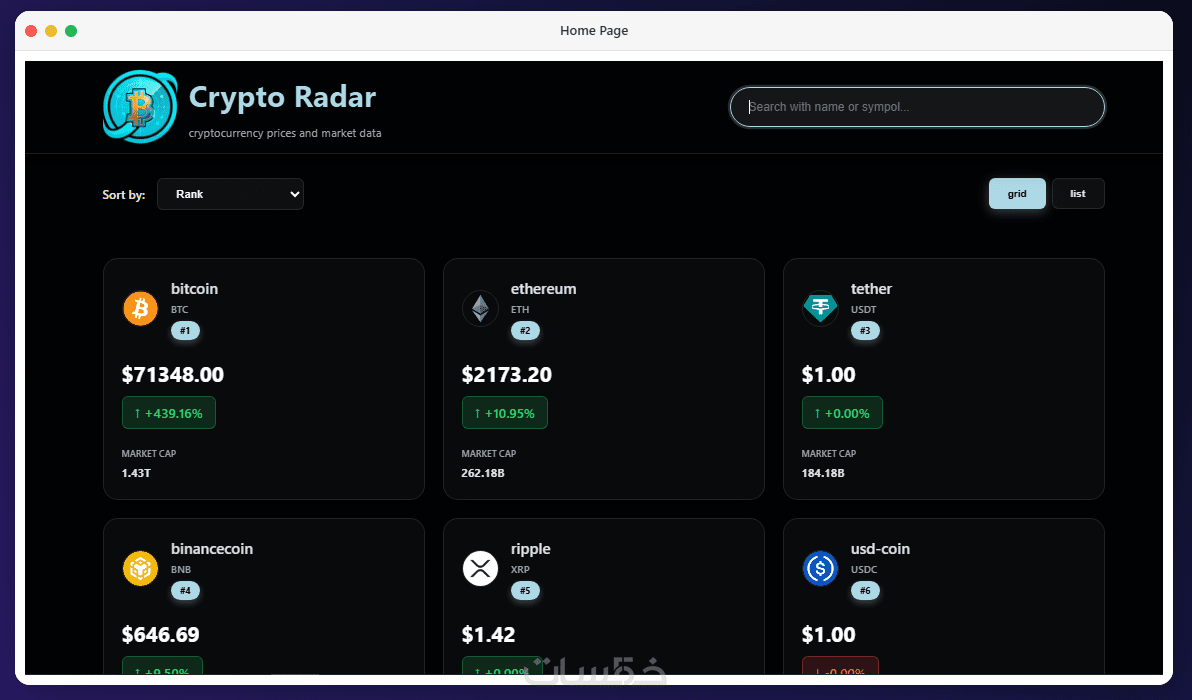Click the usd-coin USDC icon

coord(820,568)
